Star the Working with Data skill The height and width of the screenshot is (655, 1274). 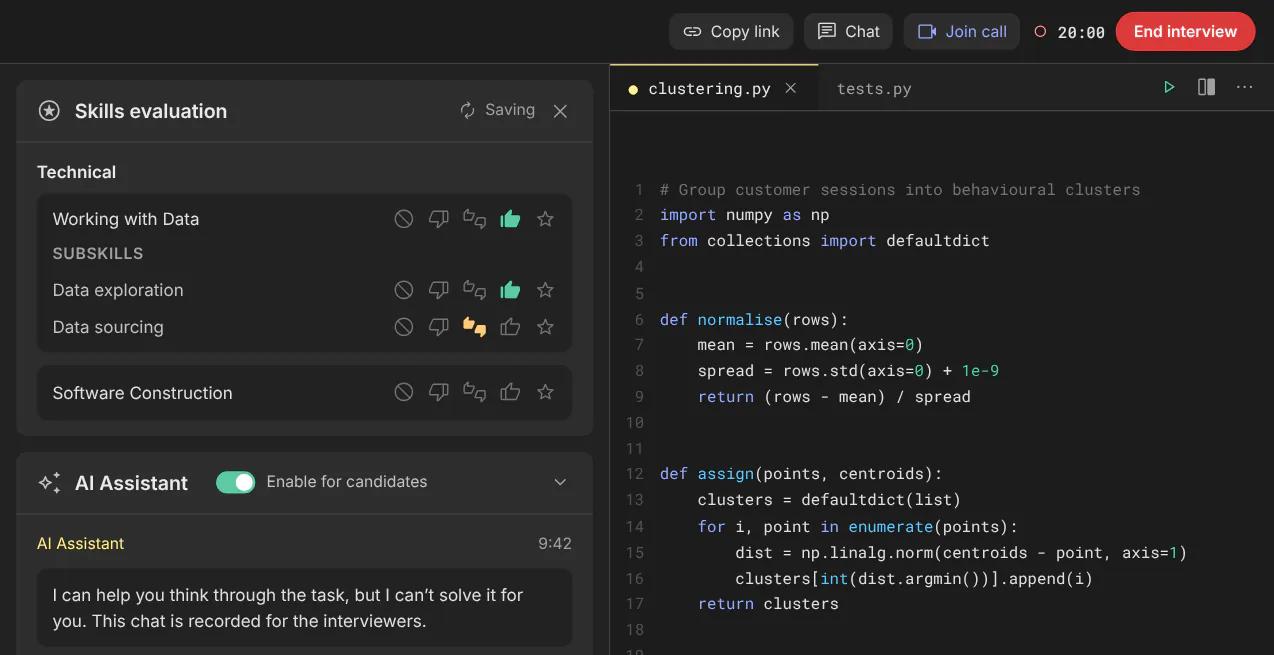[545, 219]
